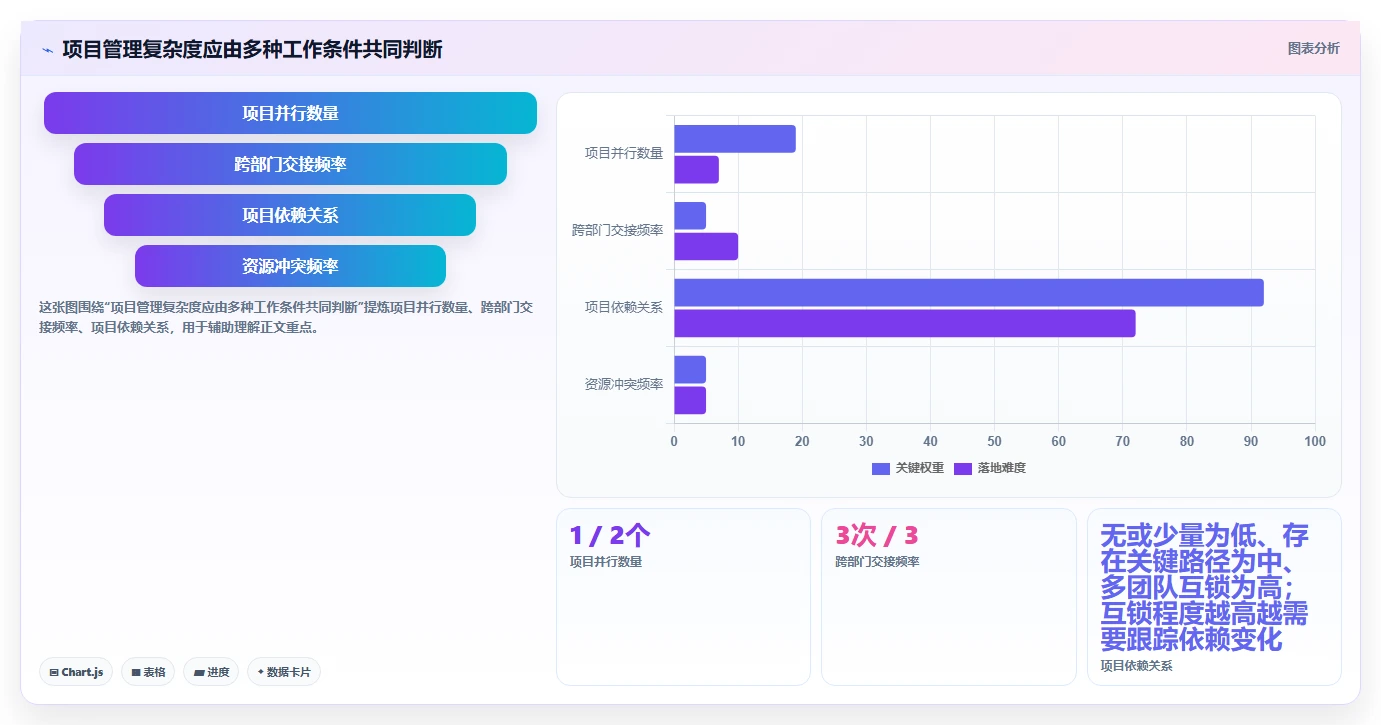1381x725 pixels.
Task: Click the Chart.js tag chip
Action: click(76, 672)
